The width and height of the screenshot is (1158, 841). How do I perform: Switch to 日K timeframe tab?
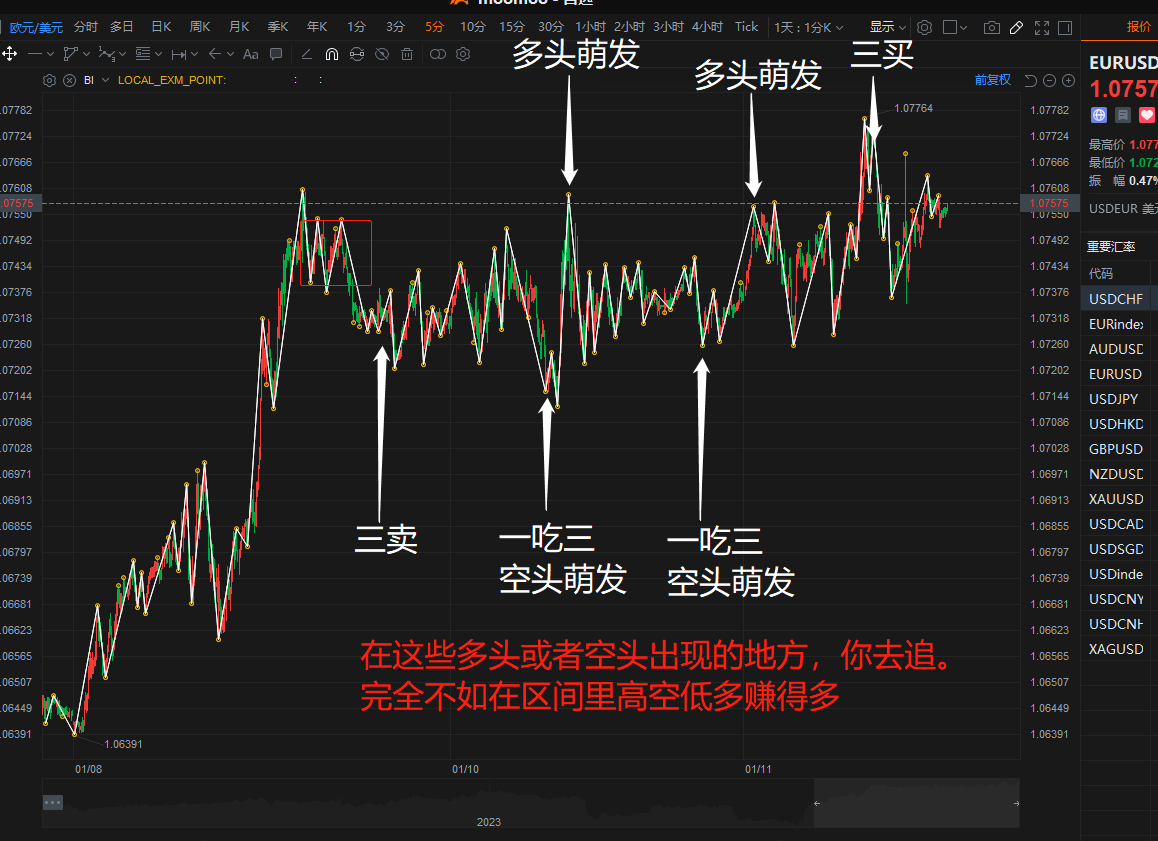[x=161, y=27]
